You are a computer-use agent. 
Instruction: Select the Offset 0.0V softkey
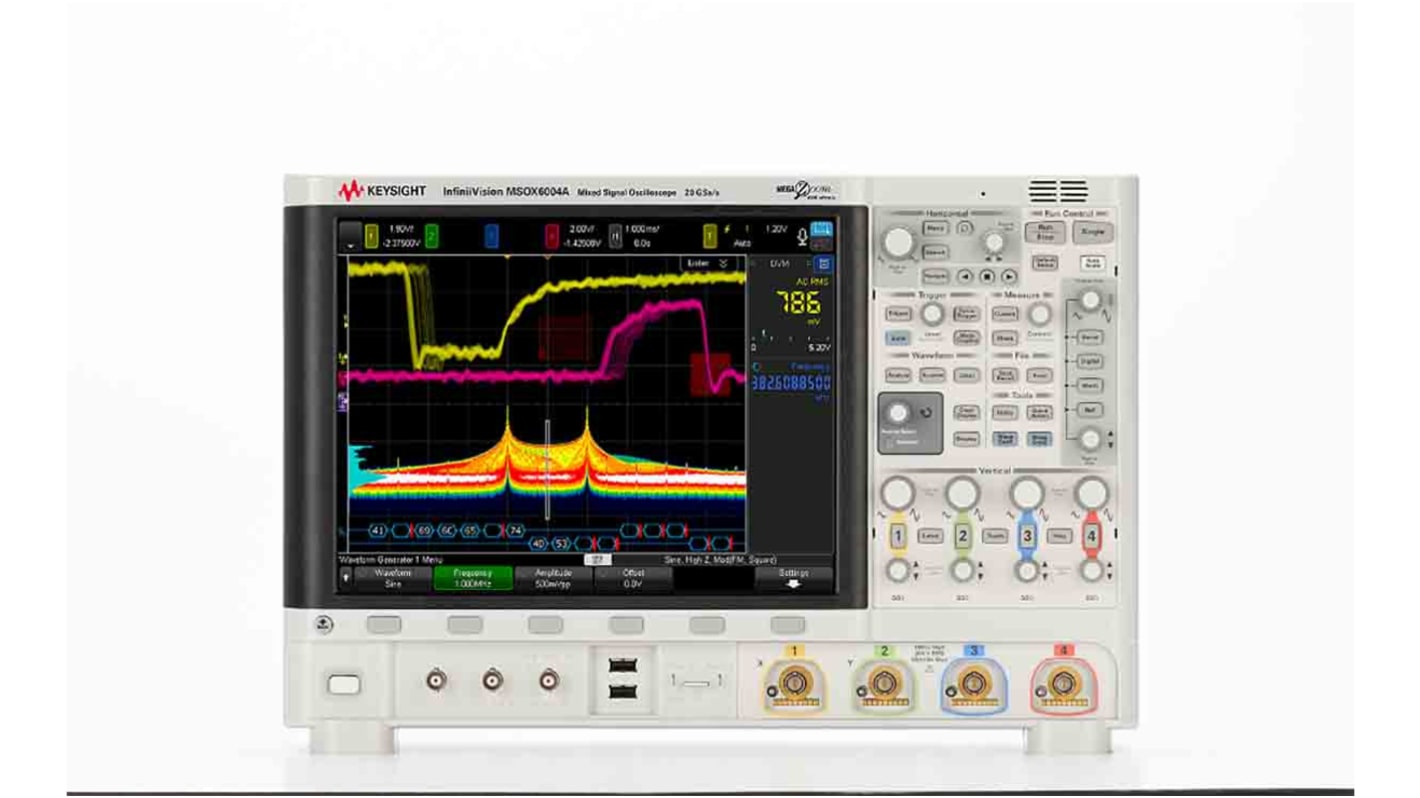pos(633,578)
